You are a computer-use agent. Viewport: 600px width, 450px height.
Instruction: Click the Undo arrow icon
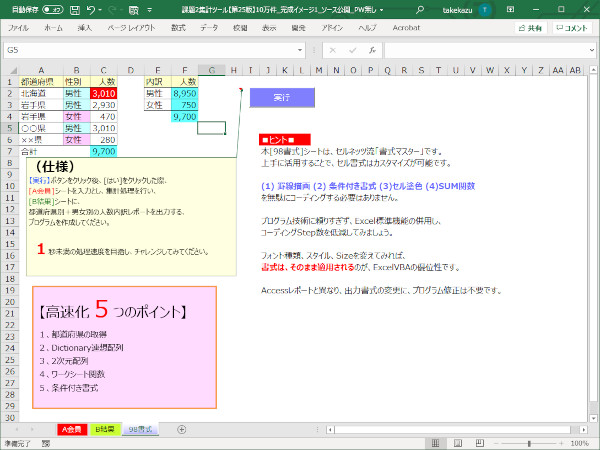click(x=90, y=10)
